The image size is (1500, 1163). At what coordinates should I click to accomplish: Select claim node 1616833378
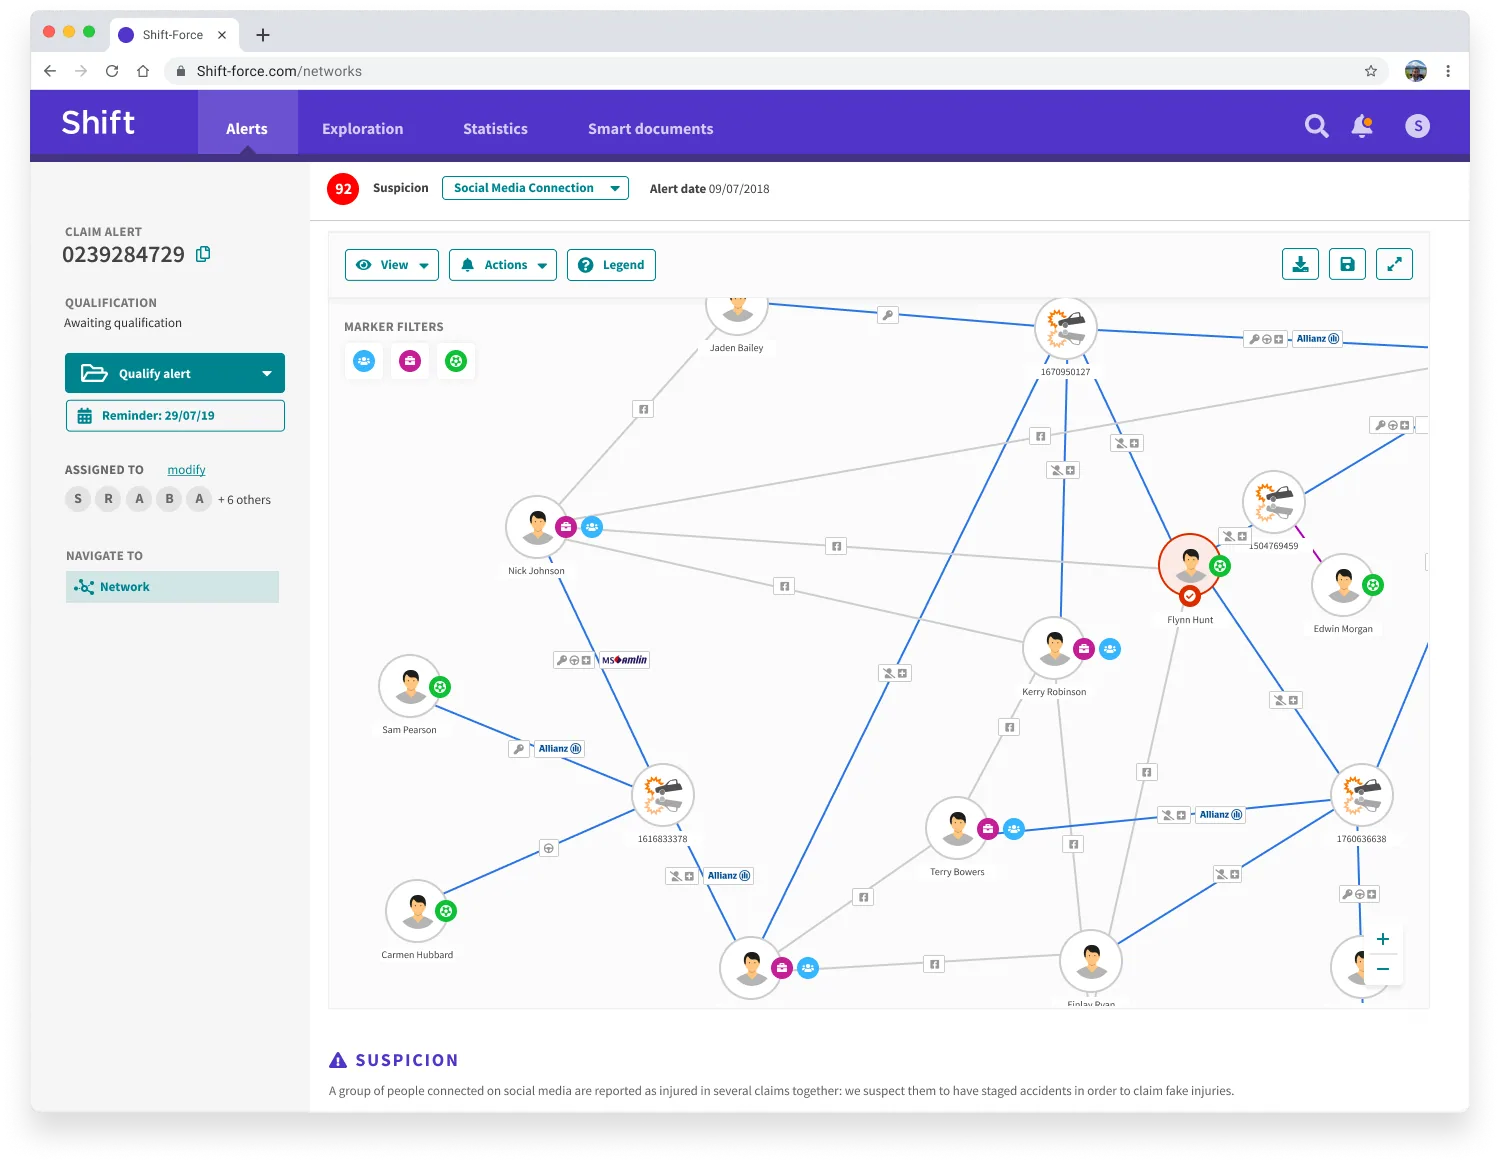click(x=663, y=796)
